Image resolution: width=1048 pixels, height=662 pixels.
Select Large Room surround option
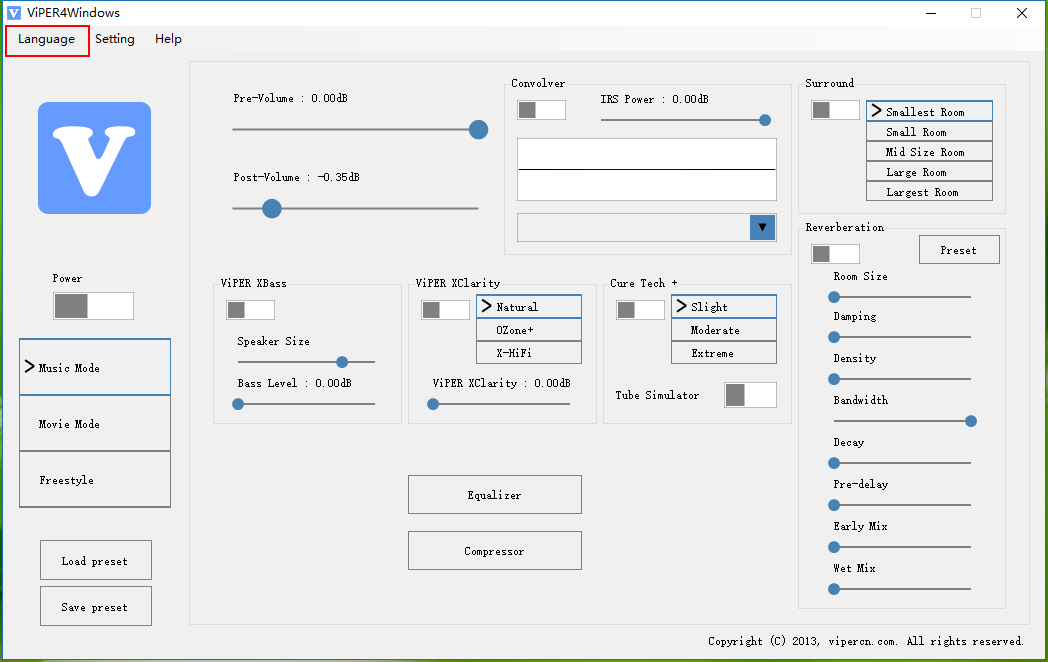[929, 172]
